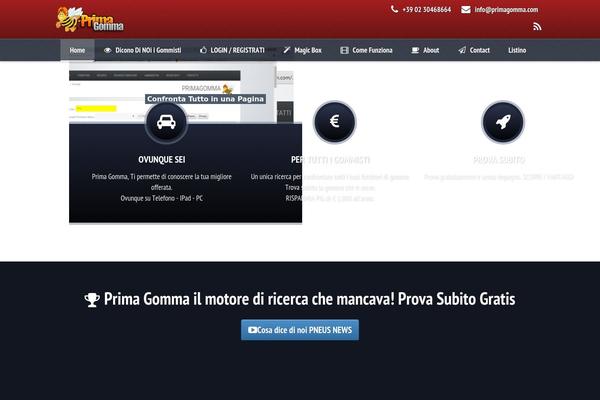This screenshot has height=400, width=600.
Task: Open Dicono Di NOI i Gommisti menu
Action: coord(142,50)
